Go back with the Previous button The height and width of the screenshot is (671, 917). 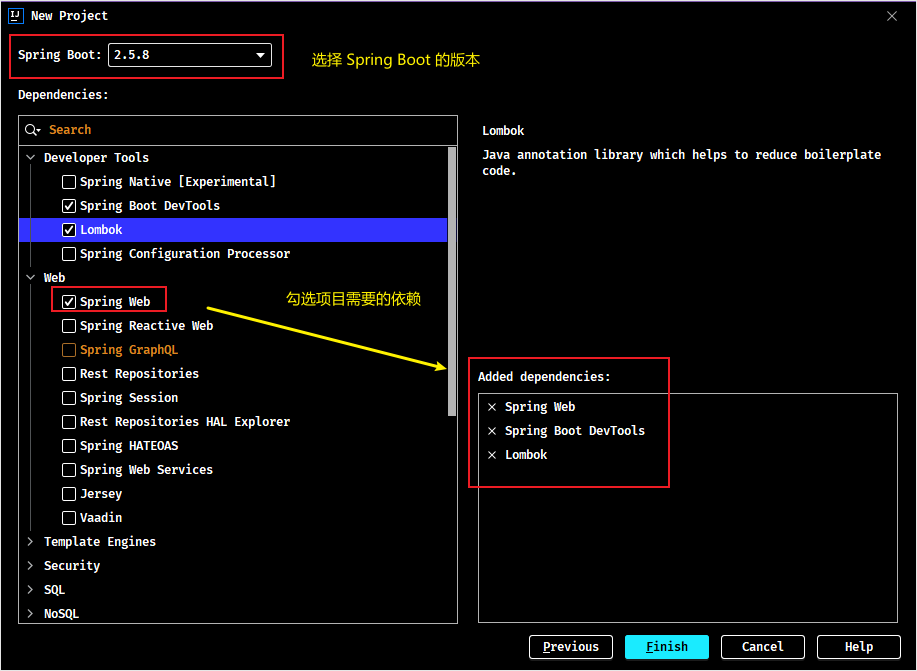(571, 647)
